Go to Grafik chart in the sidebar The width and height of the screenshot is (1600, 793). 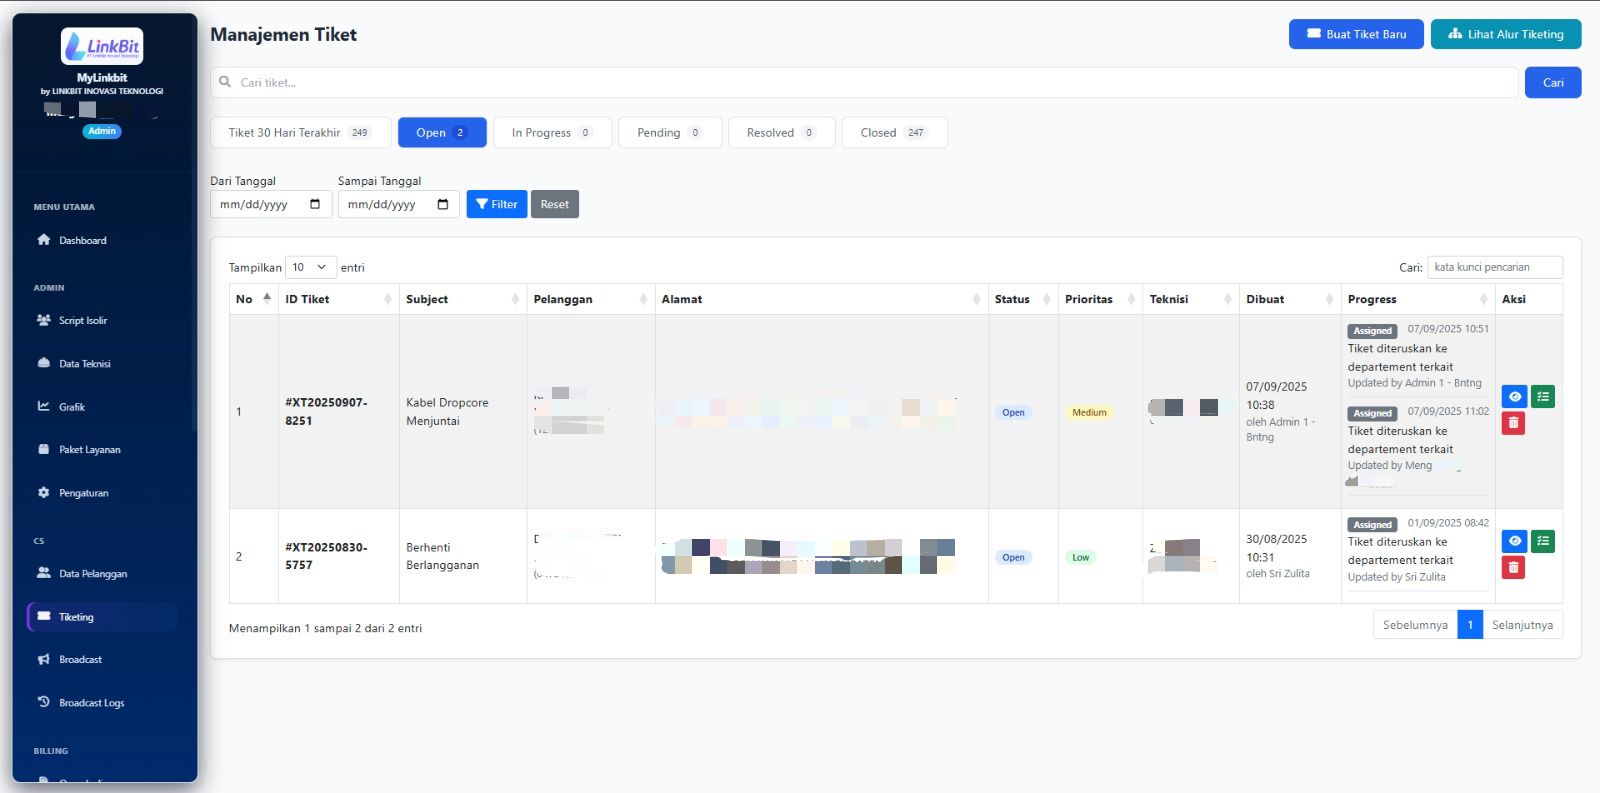click(x=71, y=407)
